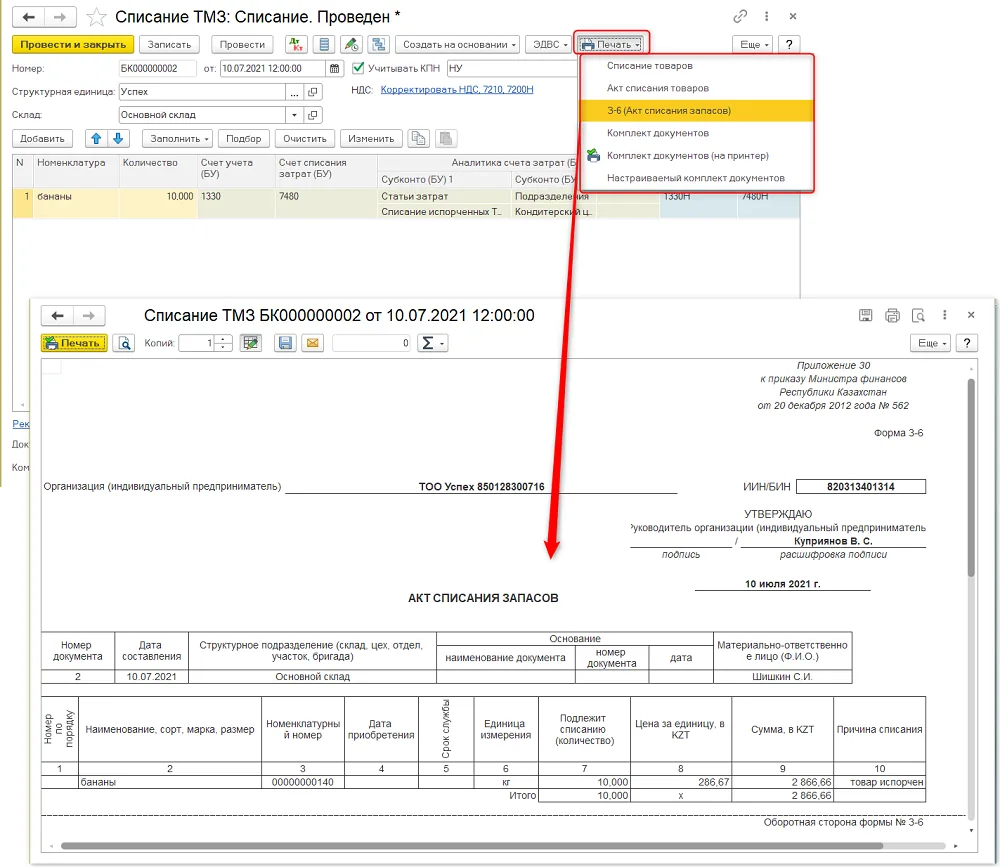Viewport: 1000px width, 867px height.
Task: Add document to favorites with star icon
Action: click(x=96, y=17)
